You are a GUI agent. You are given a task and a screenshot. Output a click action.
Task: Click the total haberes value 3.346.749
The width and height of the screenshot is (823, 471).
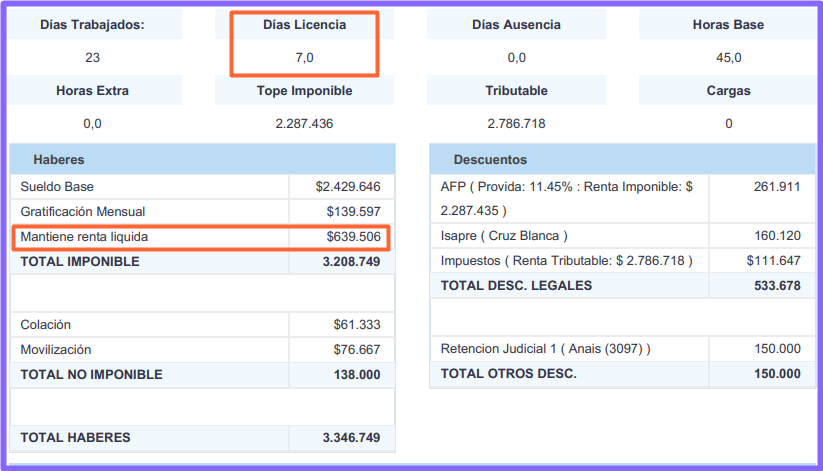(x=351, y=438)
